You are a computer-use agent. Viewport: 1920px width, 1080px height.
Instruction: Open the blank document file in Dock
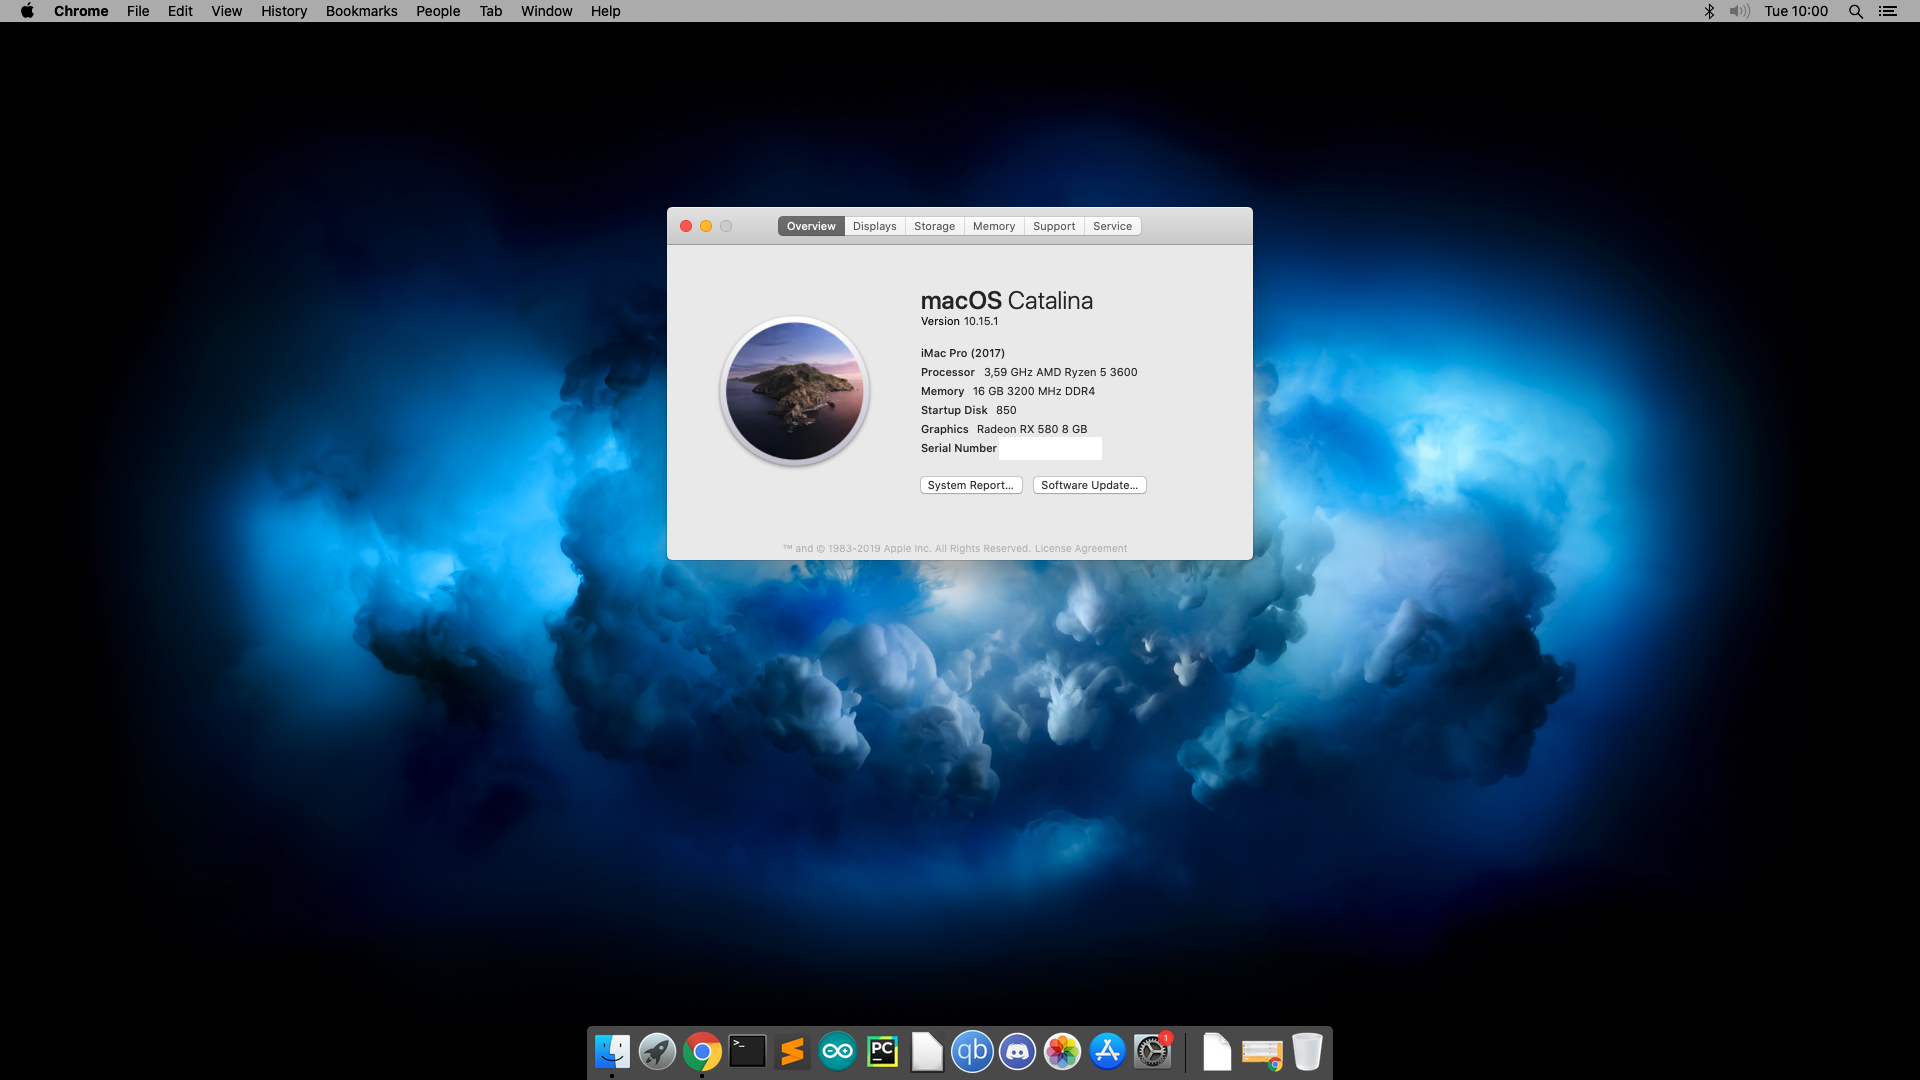click(x=1216, y=1052)
